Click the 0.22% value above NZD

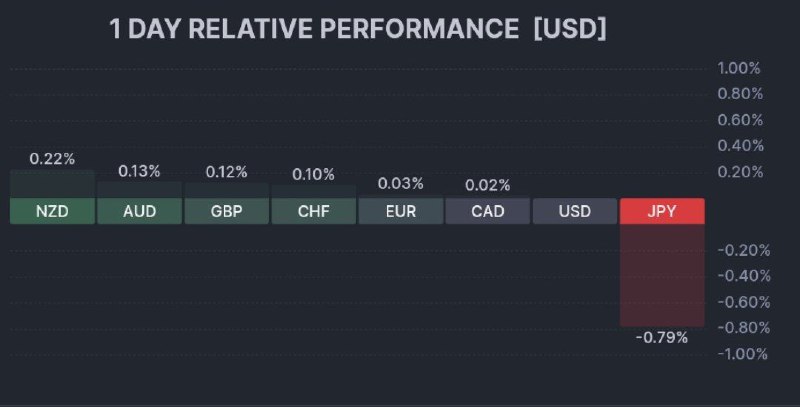pyautogui.click(x=52, y=159)
